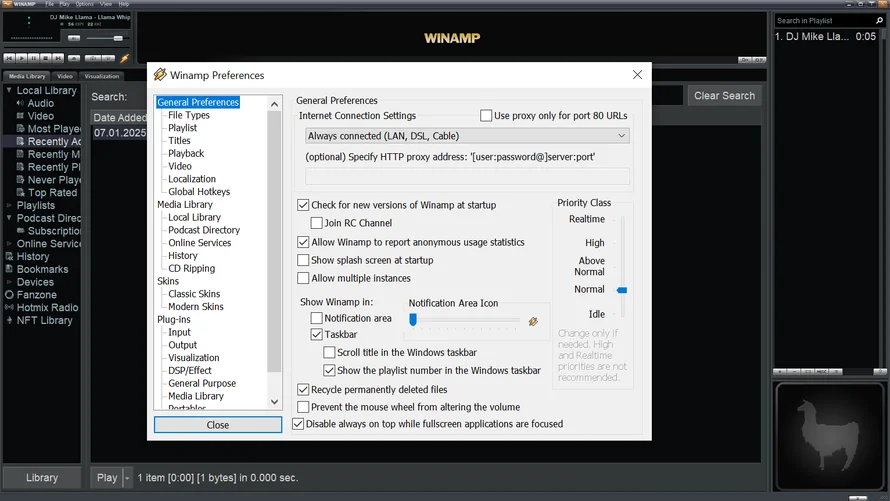Uncheck Recycle permanently deleted files
This screenshot has height=501, width=890.
pyautogui.click(x=303, y=390)
